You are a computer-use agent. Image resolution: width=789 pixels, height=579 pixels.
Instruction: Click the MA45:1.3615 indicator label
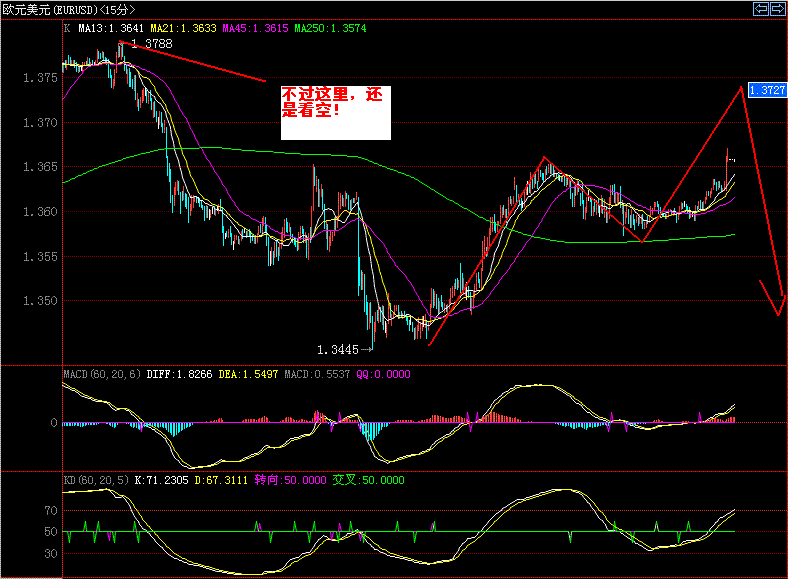pyautogui.click(x=255, y=28)
